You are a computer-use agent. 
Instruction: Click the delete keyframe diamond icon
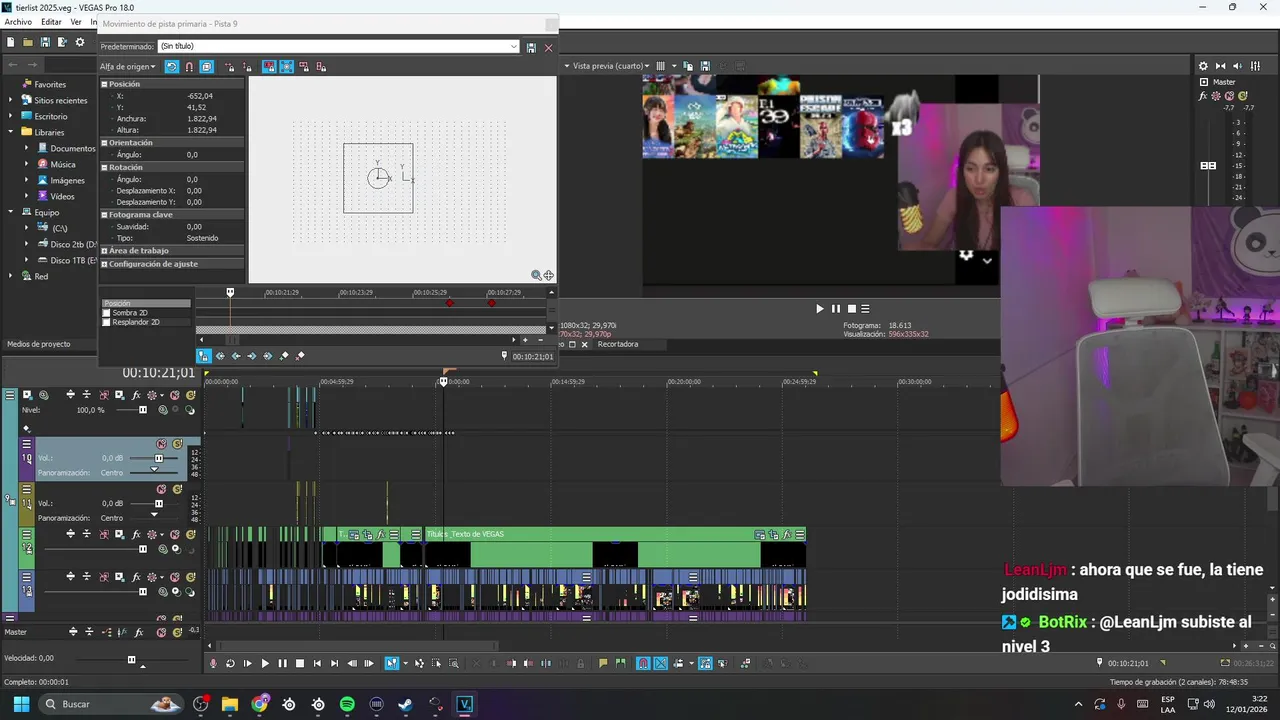click(x=300, y=356)
